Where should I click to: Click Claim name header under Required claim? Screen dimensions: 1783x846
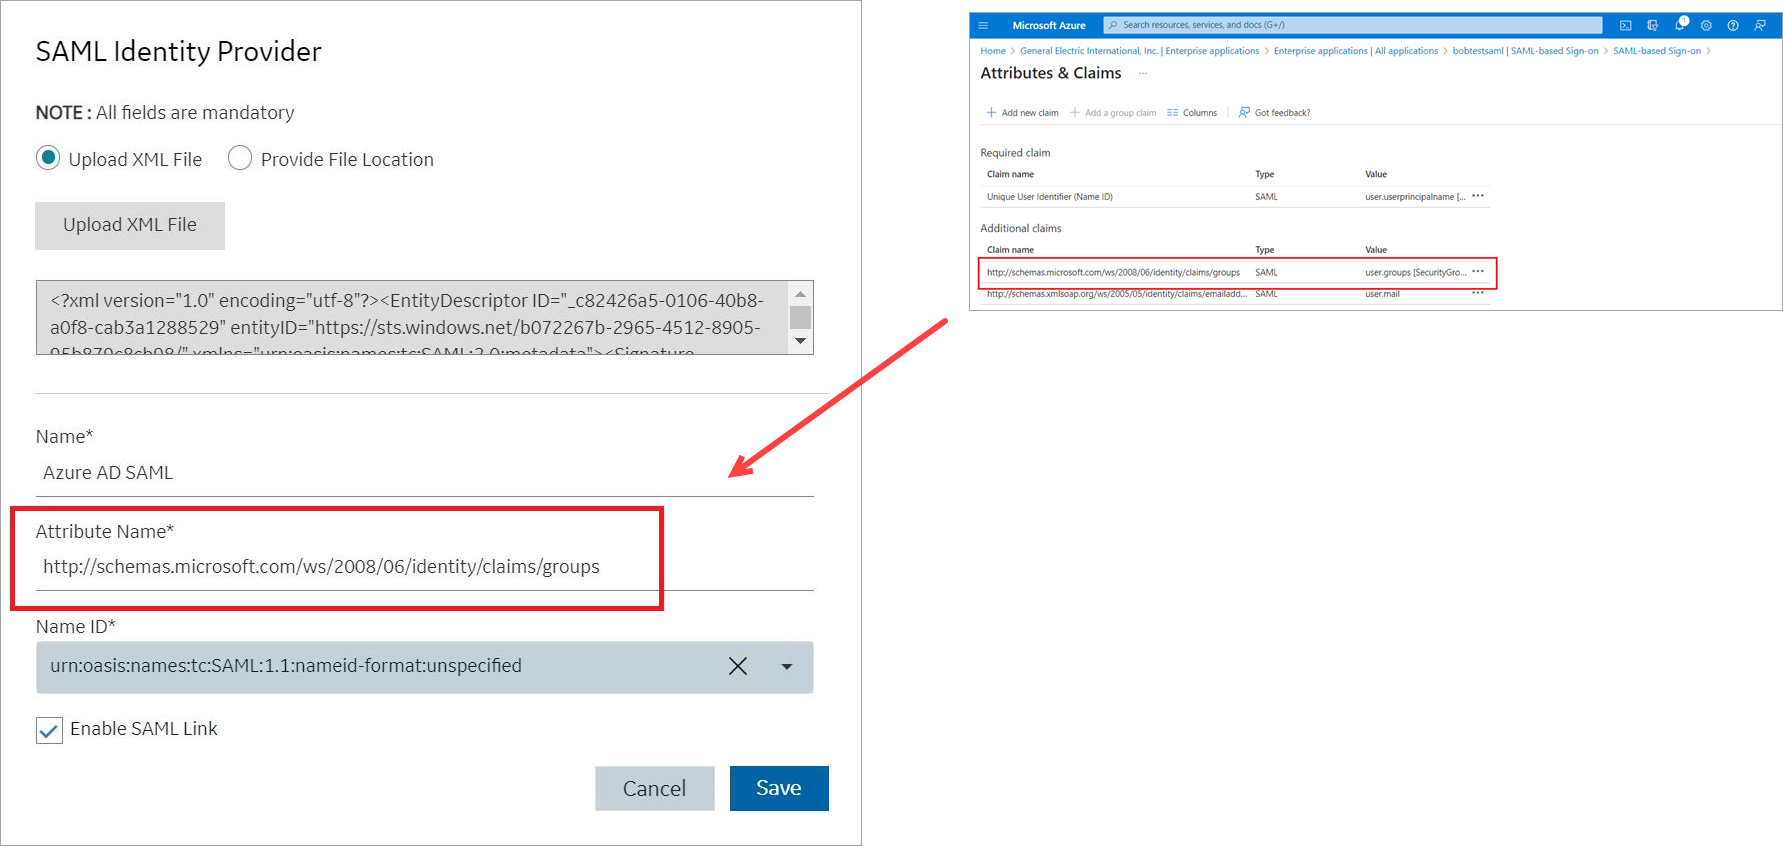click(x=1010, y=174)
